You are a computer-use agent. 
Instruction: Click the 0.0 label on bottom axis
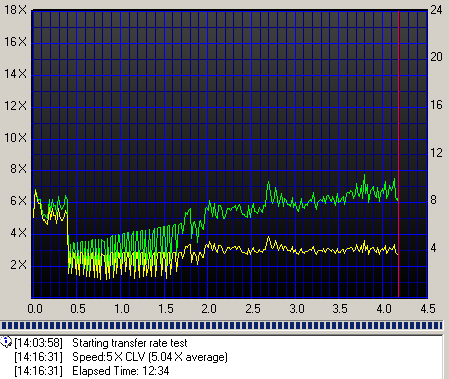pyautogui.click(x=35, y=308)
